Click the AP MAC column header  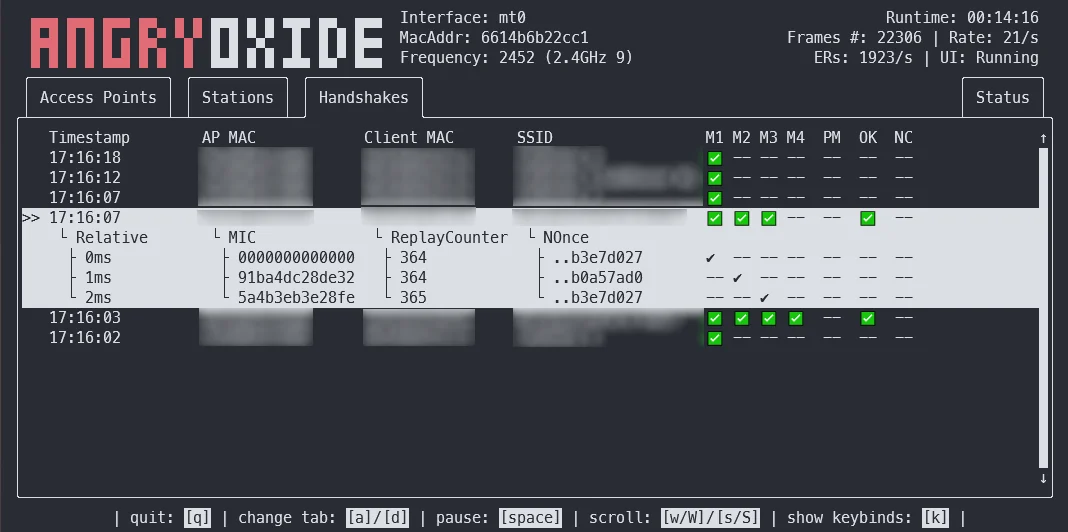point(229,138)
